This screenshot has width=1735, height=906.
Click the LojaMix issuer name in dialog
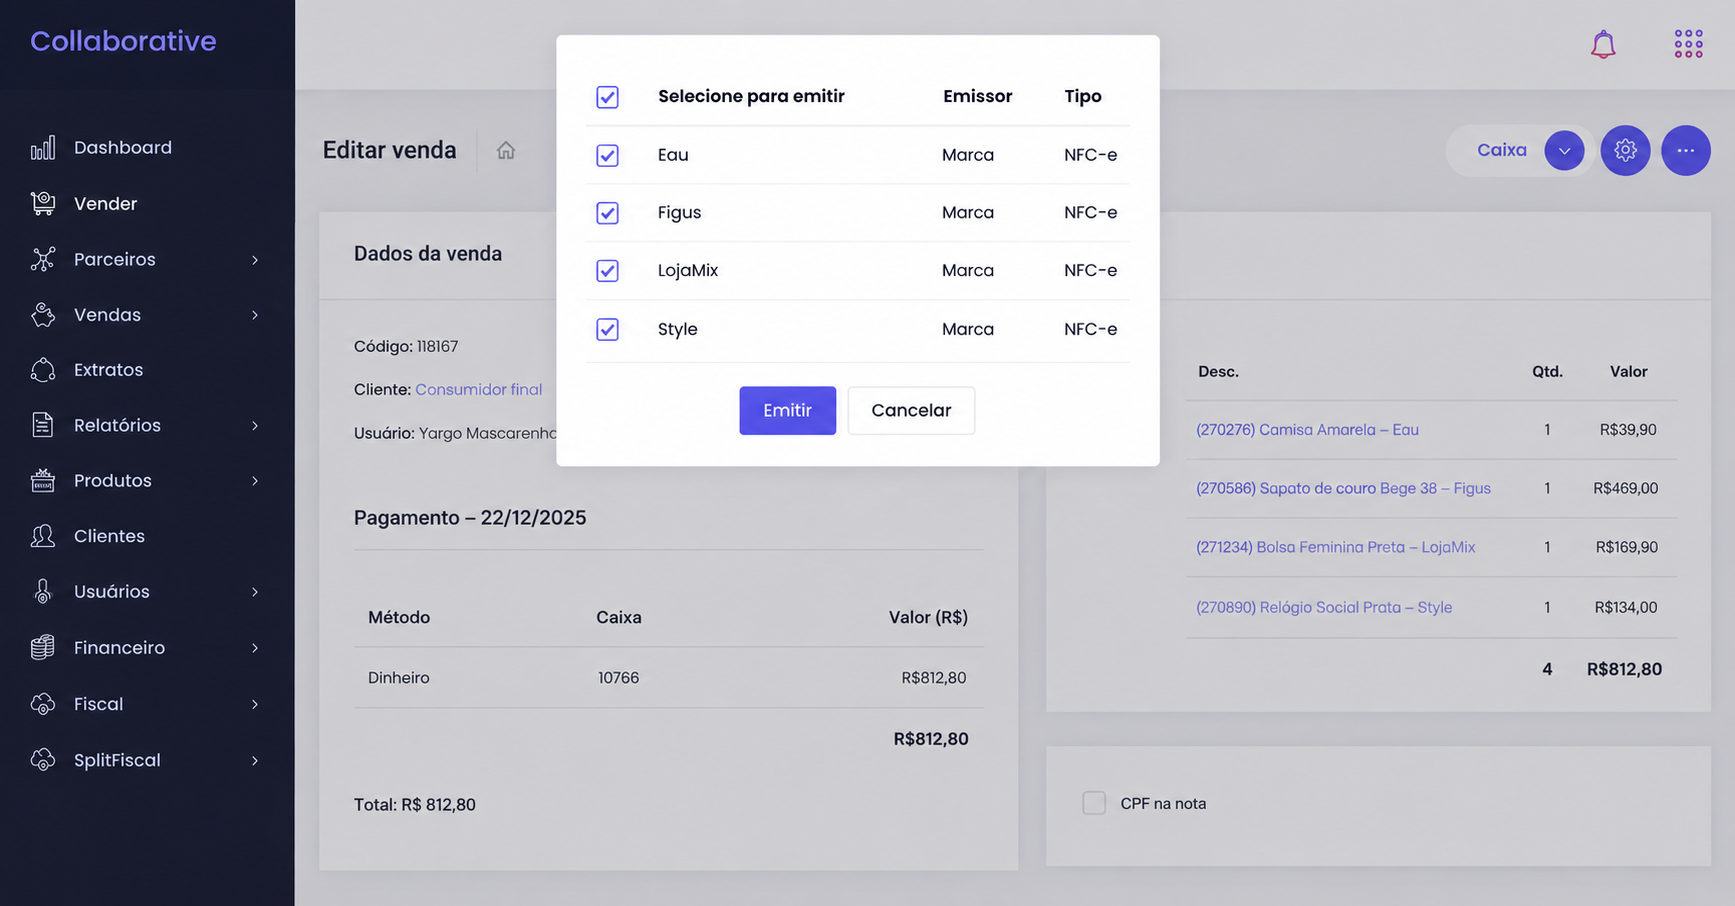(x=688, y=270)
